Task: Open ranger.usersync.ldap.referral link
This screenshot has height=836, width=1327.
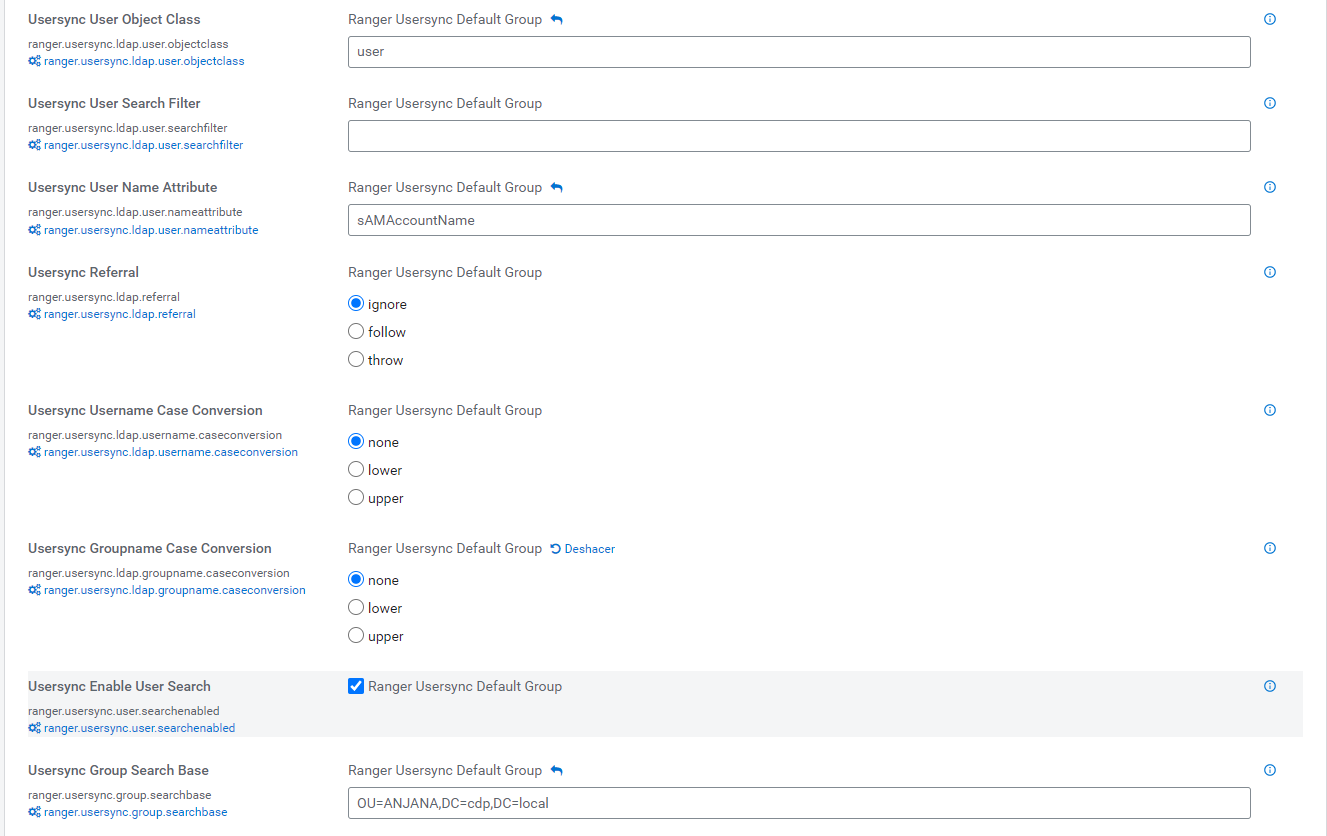Action: tap(119, 314)
